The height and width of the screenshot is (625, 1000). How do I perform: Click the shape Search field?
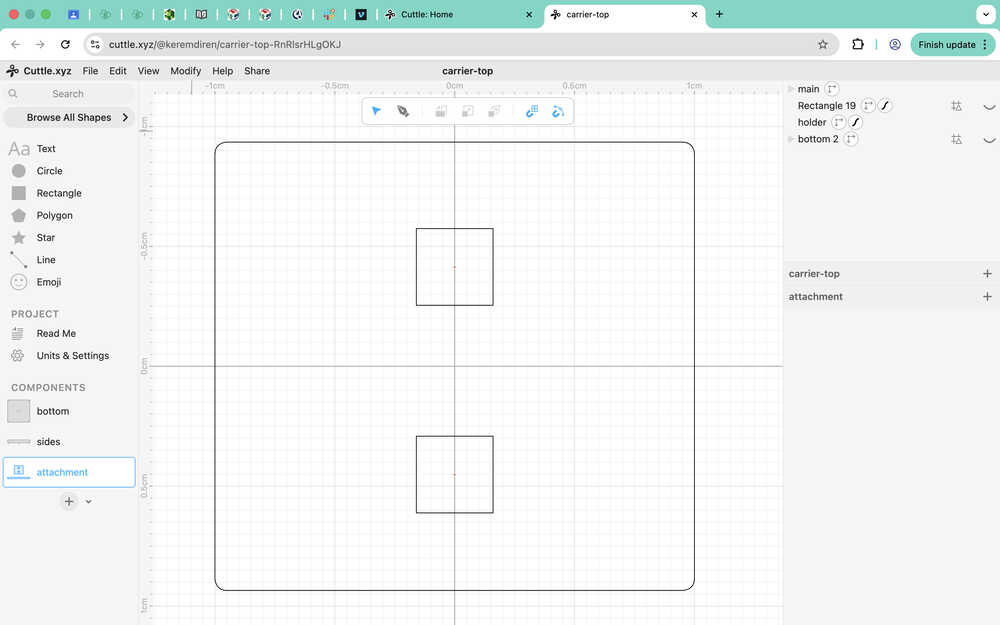coord(69,94)
